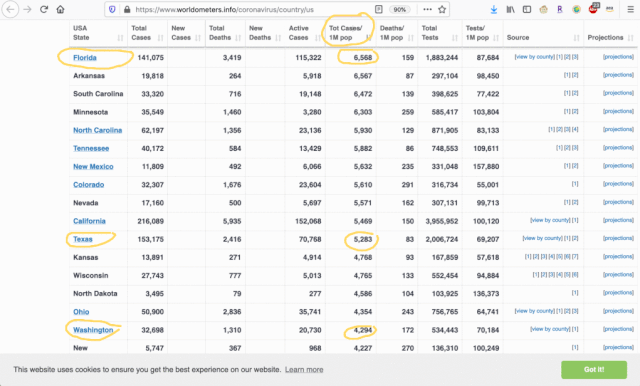Image resolution: width=640 pixels, height=386 pixels.
Task: Open the New Mexico state link
Action: click(x=93, y=166)
